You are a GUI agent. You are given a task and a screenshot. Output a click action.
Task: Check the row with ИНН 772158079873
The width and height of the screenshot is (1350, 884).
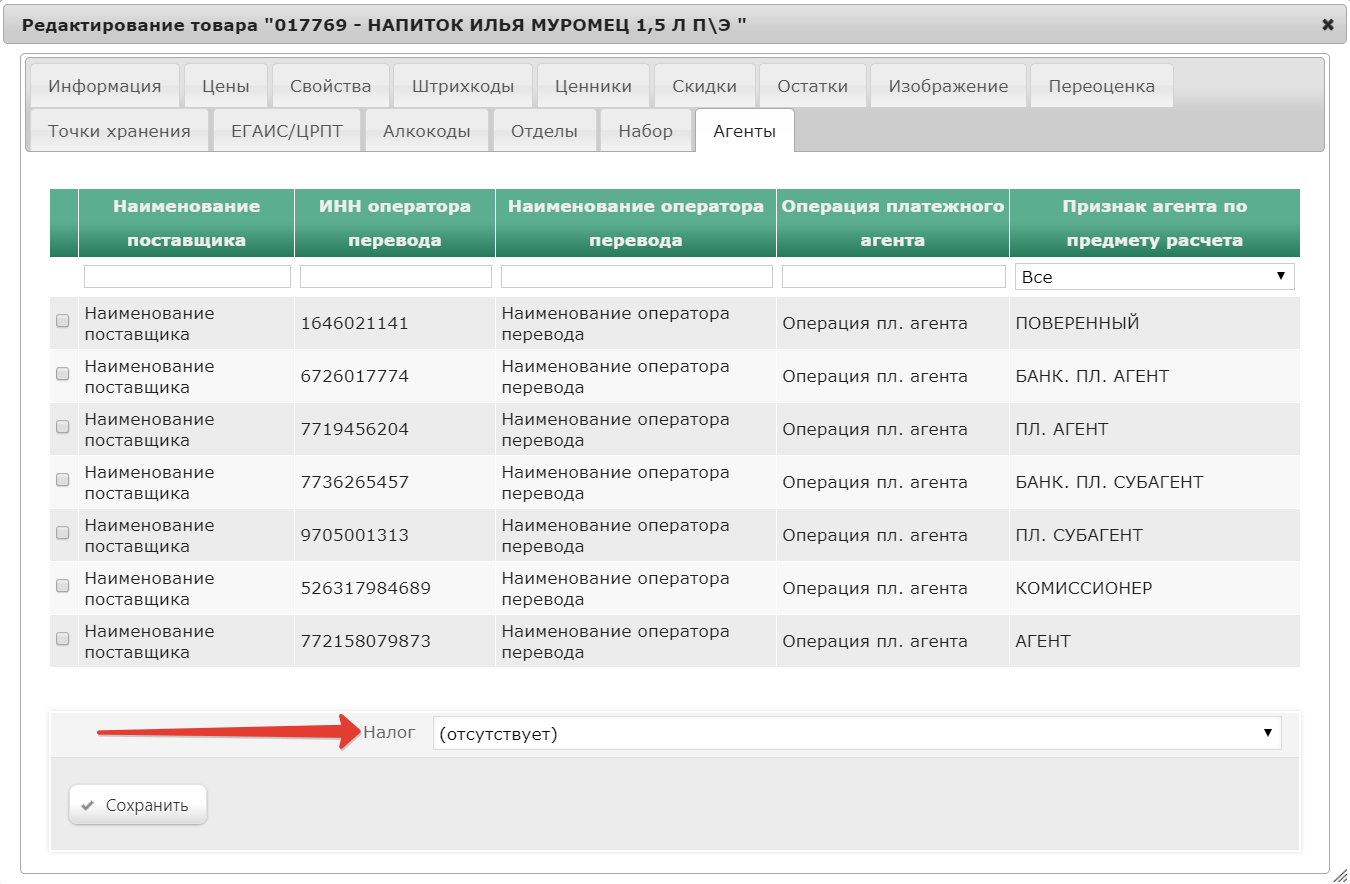pos(63,639)
